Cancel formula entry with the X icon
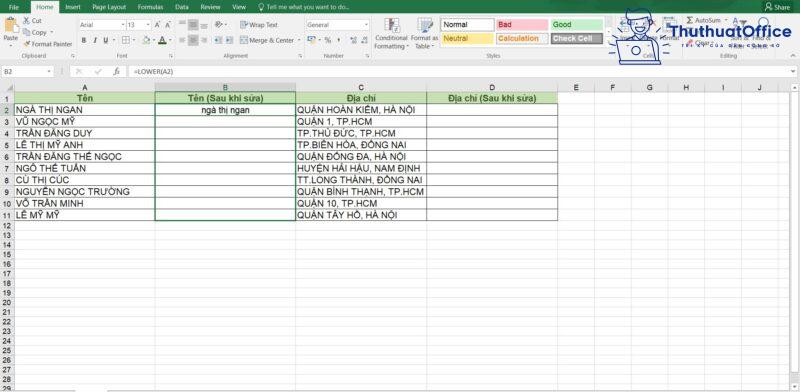This screenshot has height=392, width=800. [x=79, y=72]
